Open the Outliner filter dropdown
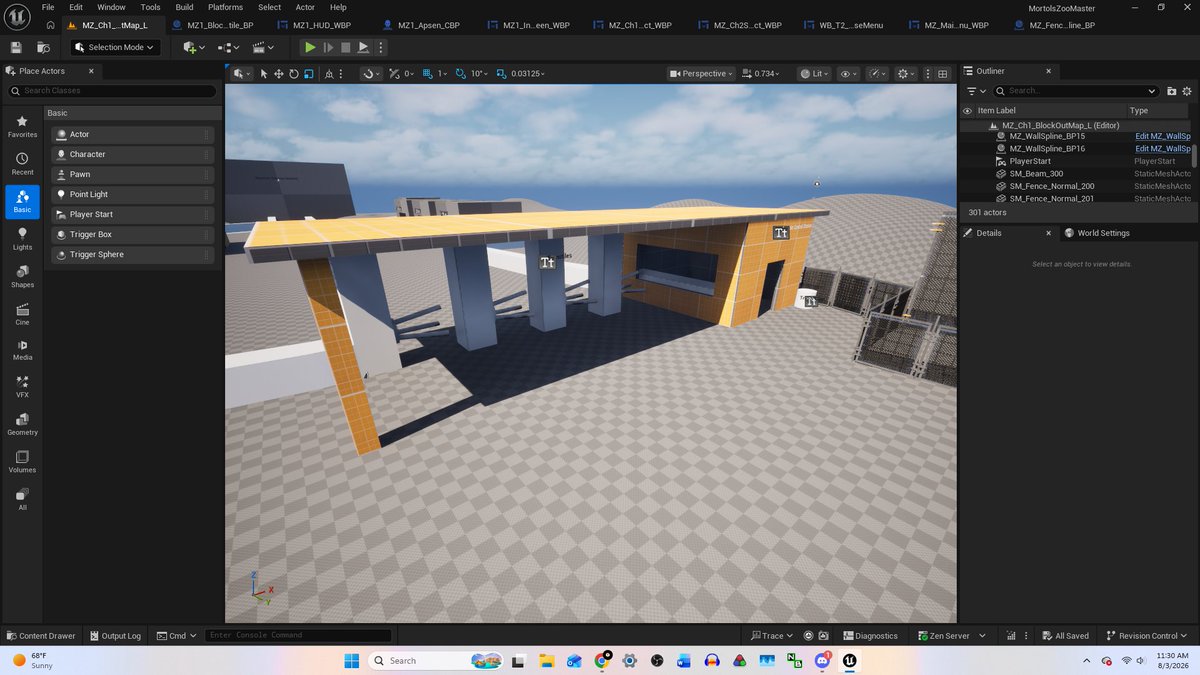 (x=976, y=91)
